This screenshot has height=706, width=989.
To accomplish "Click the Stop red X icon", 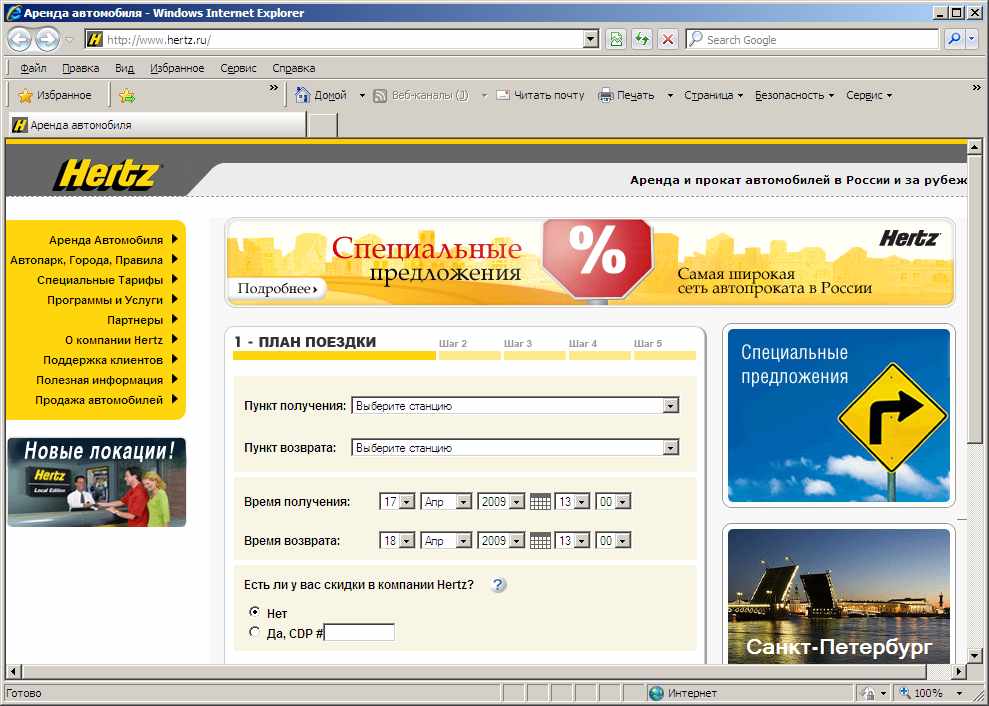I will [x=667, y=40].
